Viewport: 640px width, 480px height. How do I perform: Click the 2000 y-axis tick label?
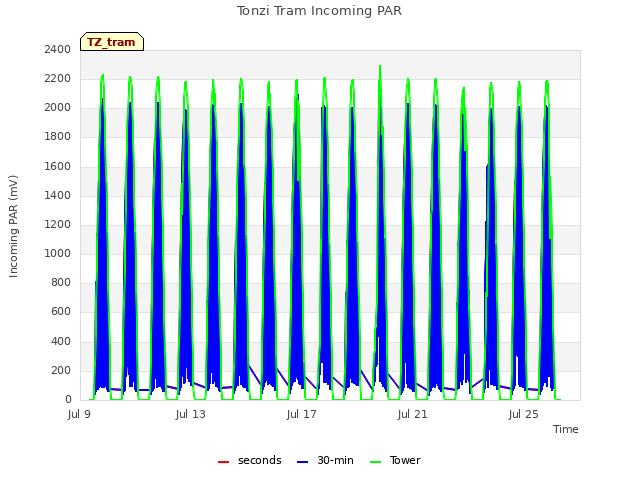58,108
